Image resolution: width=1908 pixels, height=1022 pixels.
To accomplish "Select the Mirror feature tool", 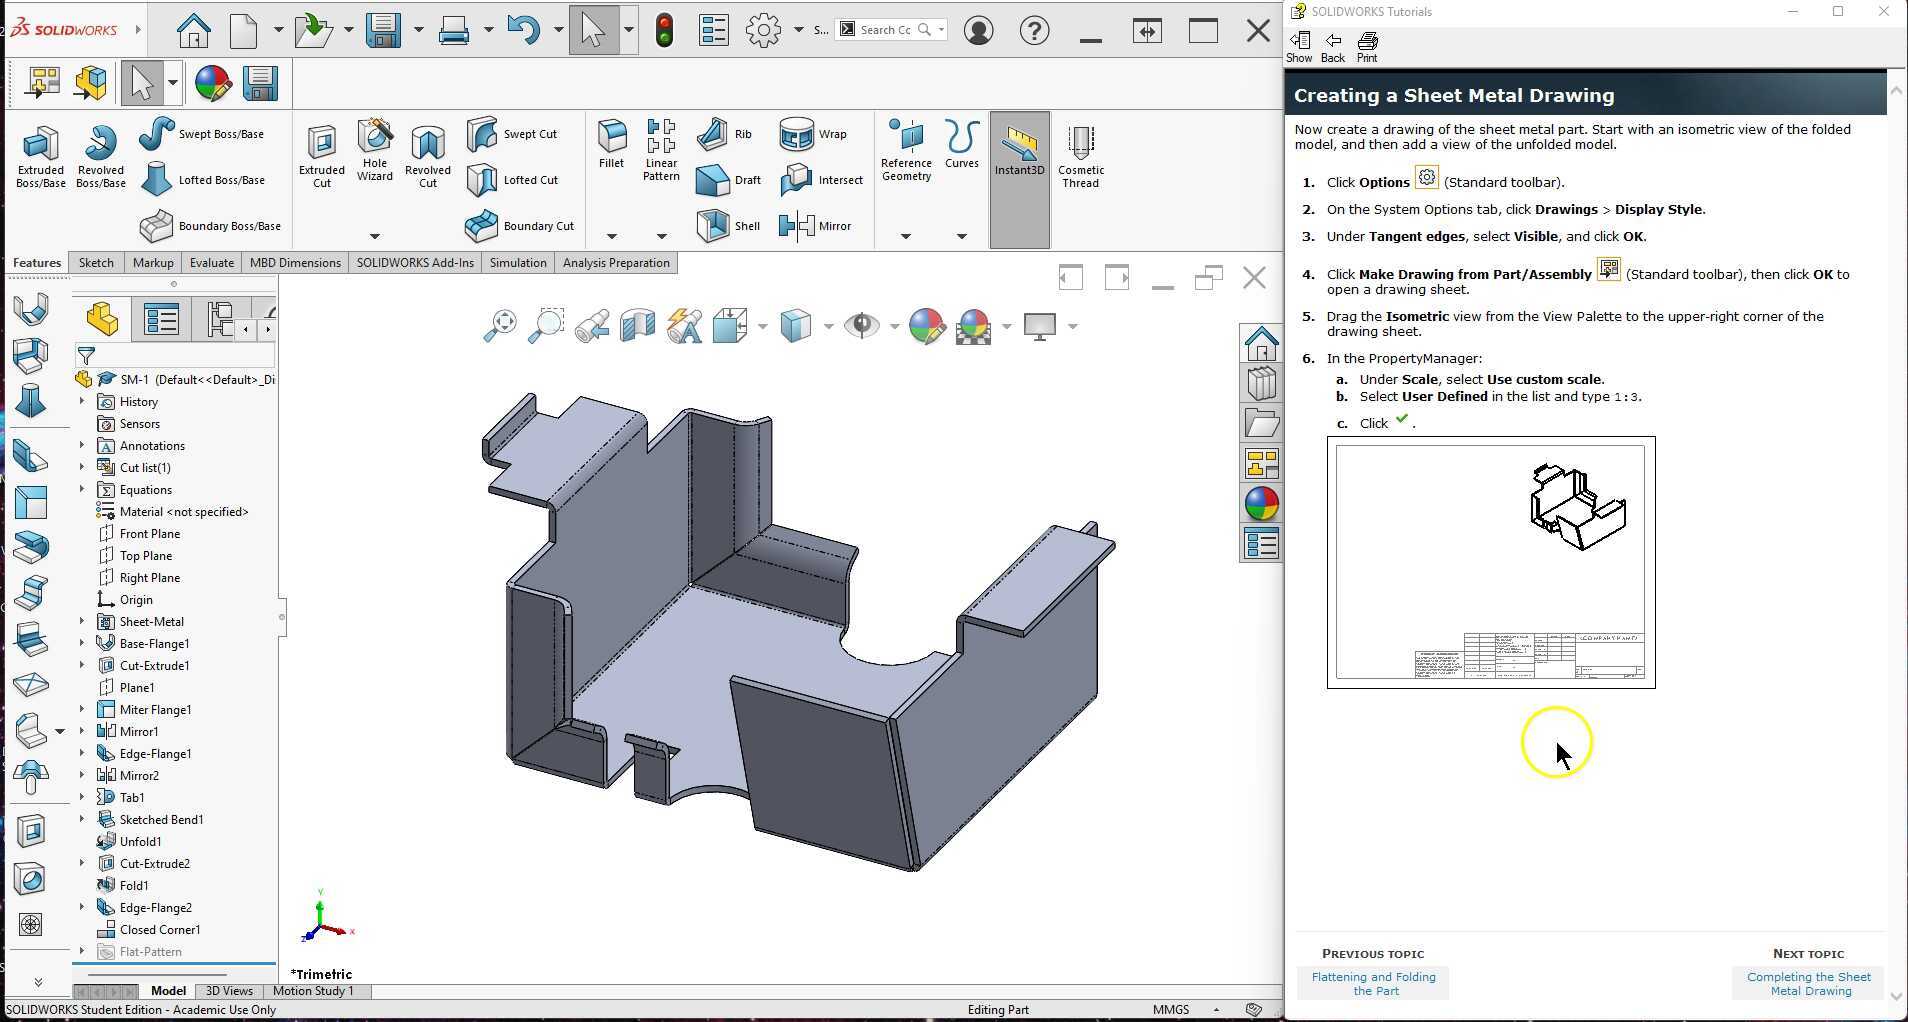I will point(820,225).
